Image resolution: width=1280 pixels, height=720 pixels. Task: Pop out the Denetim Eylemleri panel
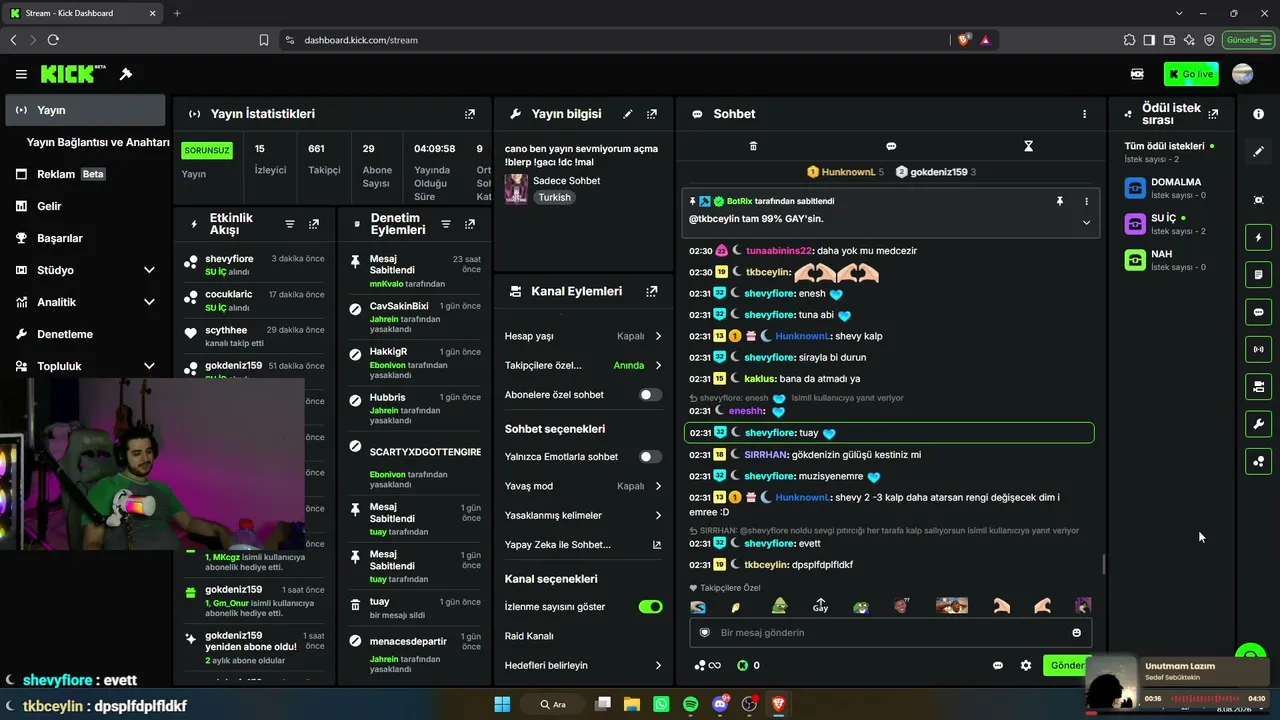click(470, 224)
